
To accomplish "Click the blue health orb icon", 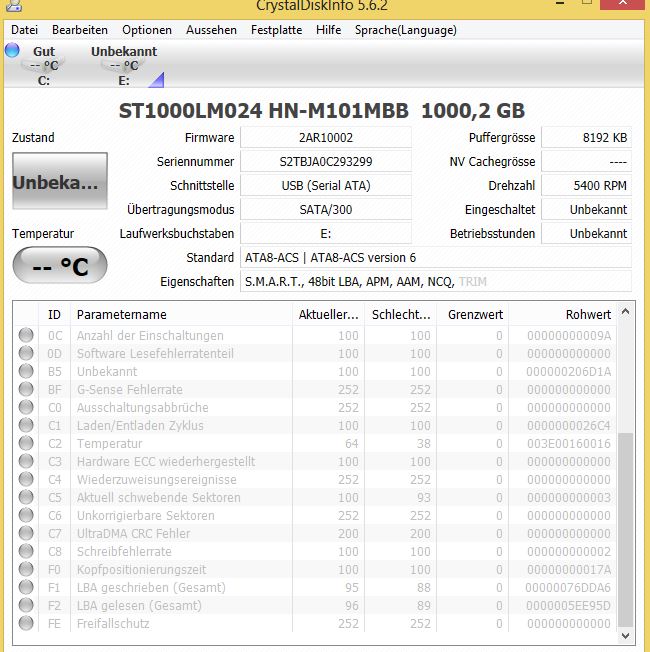I will coord(12,50).
